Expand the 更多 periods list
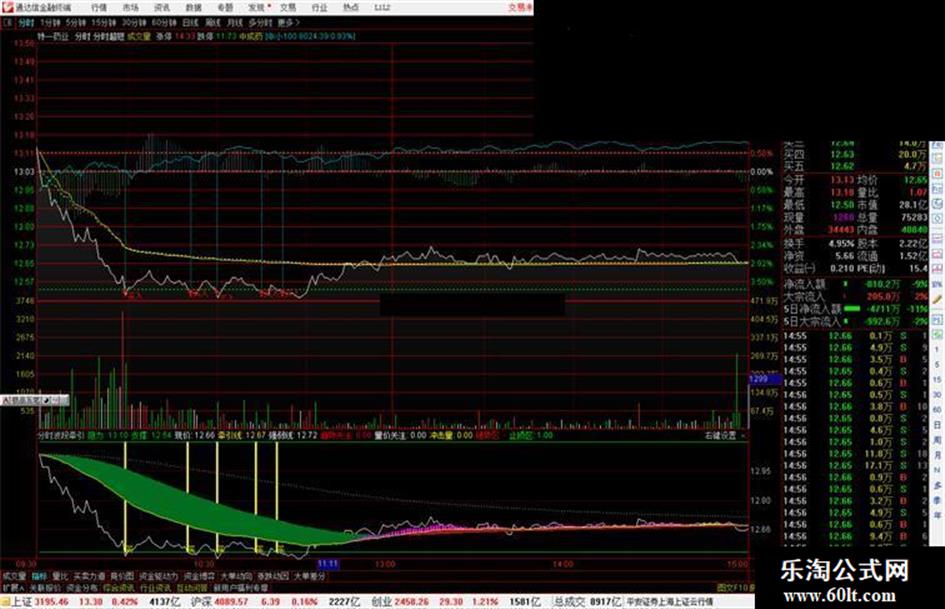 tap(289, 23)
